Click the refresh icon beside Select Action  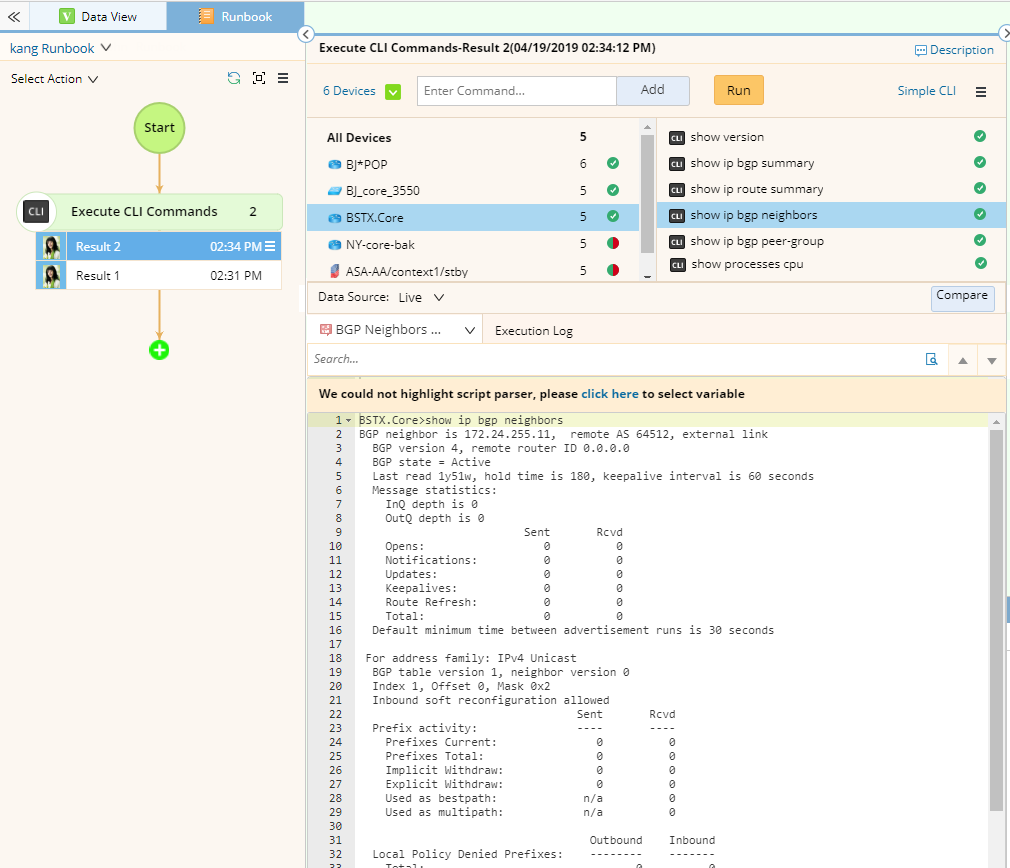(234, 78)
